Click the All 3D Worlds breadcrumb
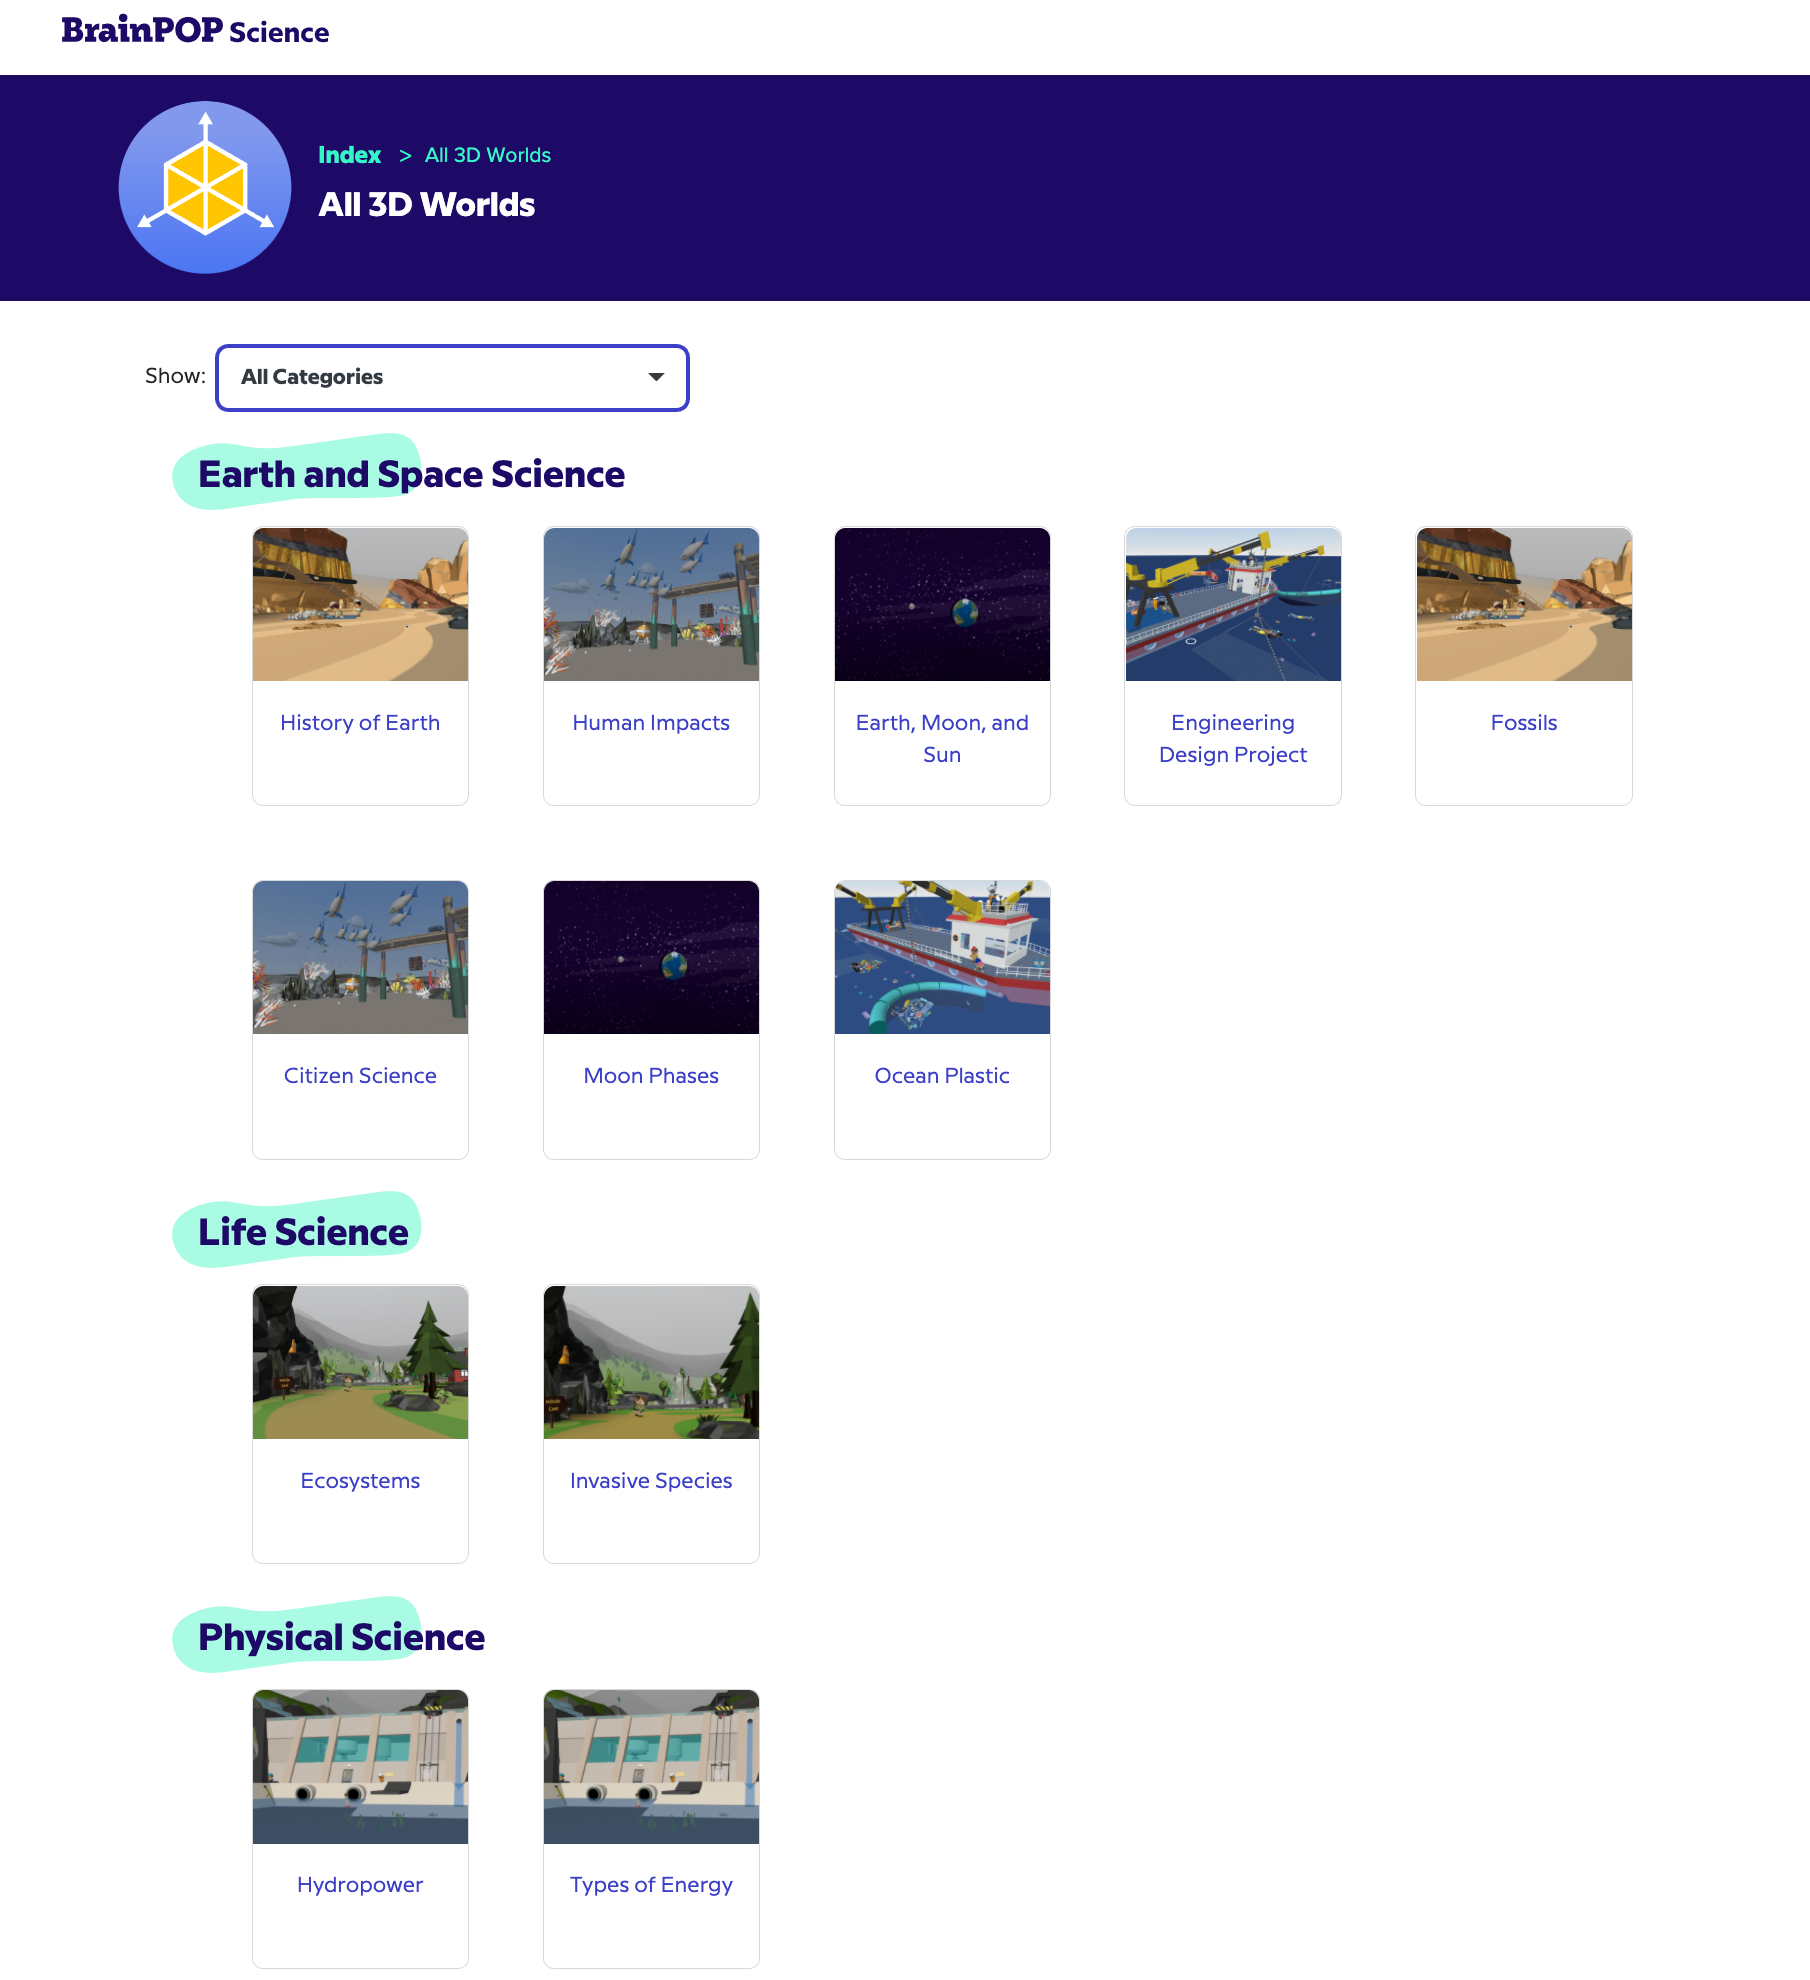The width and height of the screenshot is (1810, 1980). click(487, 155)
